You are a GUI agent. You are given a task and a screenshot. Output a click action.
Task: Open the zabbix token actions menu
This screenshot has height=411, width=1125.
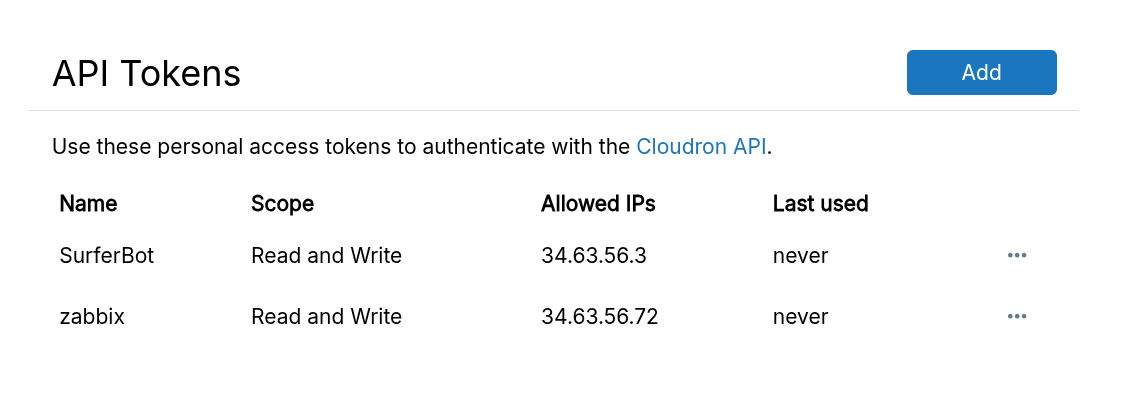pos(1017,317)
